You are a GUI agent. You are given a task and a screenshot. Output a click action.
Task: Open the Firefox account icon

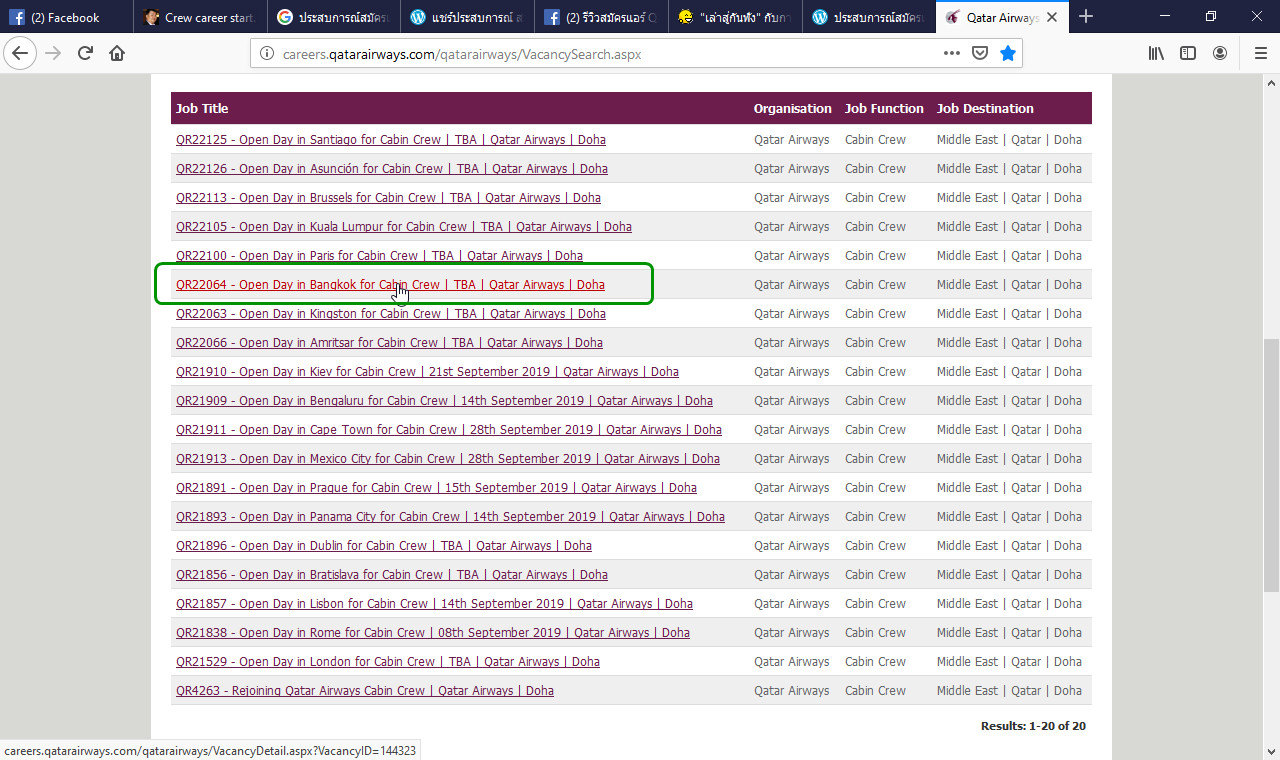pyautogui.click(x=1220, y=54)
